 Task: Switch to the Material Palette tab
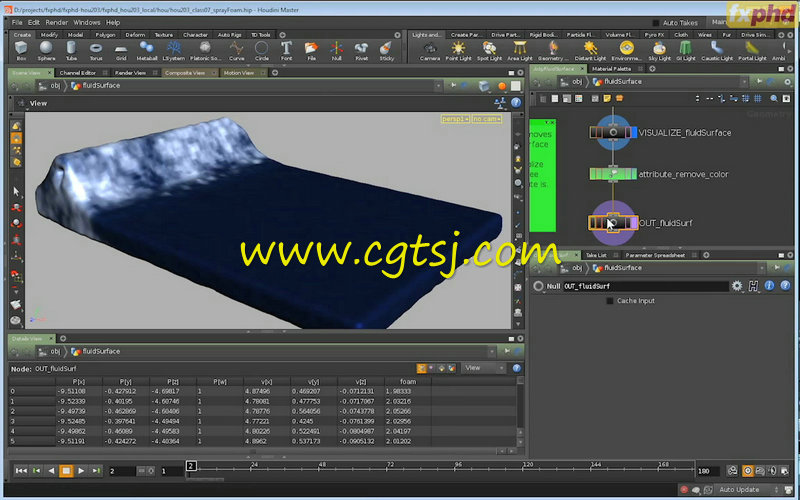point(611,69)
